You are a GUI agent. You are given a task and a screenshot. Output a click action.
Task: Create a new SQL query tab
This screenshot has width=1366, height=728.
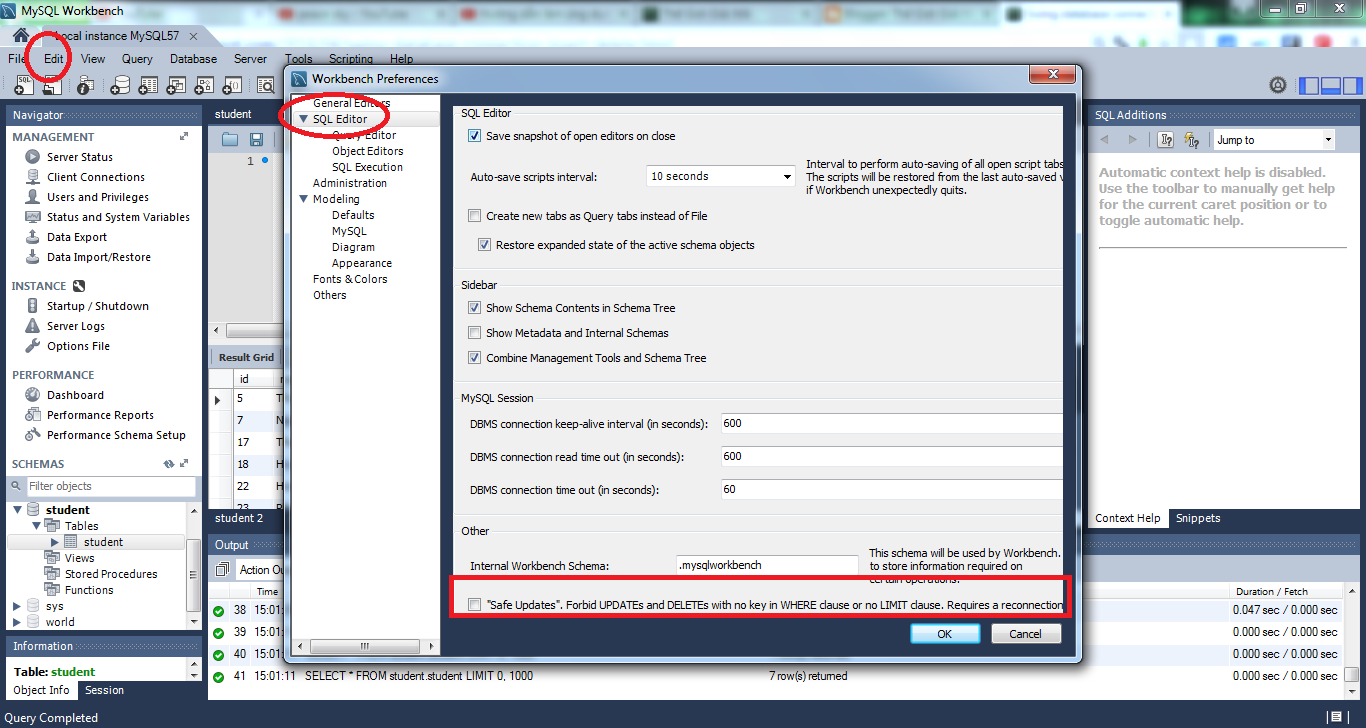[x=22, y=85]
